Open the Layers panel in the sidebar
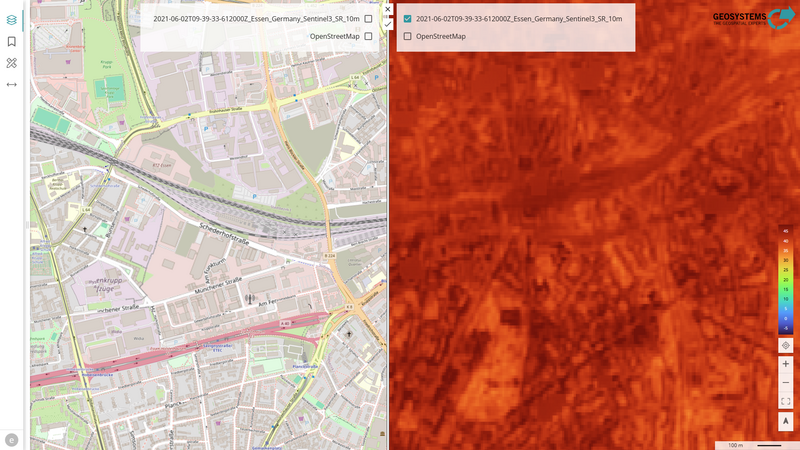 [12, 19]
